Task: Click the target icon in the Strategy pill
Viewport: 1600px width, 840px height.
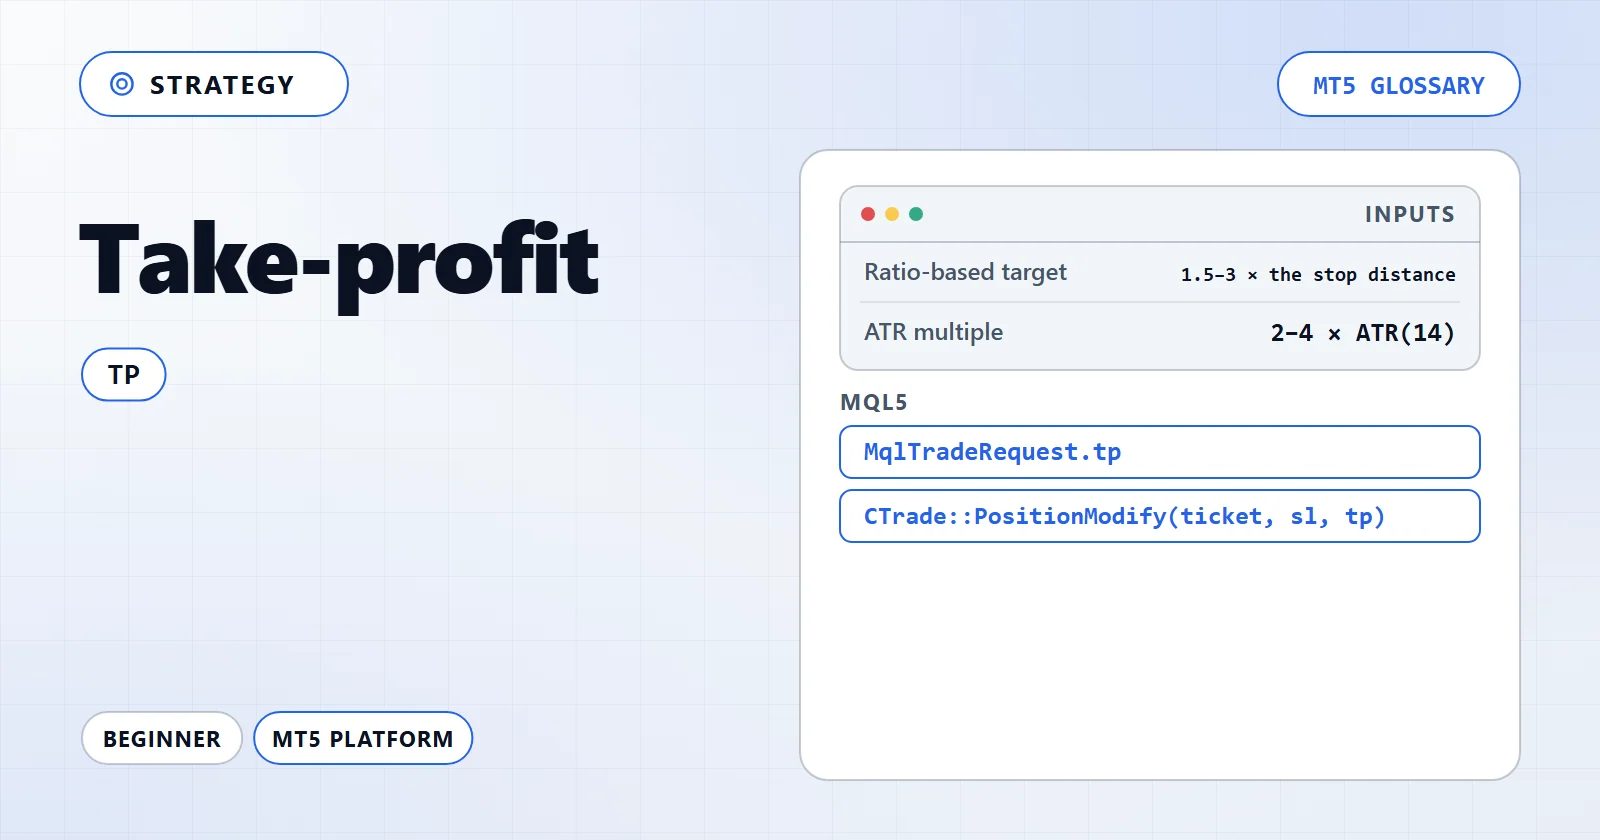Action: click(x=122, y=84)
